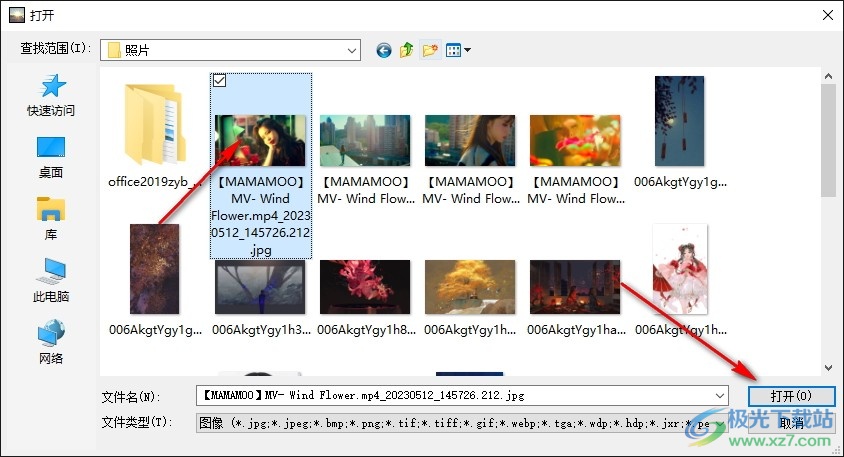Click the vertical scrollbar thumb
This screenshot has width=844, height=457.
point(828,140)
